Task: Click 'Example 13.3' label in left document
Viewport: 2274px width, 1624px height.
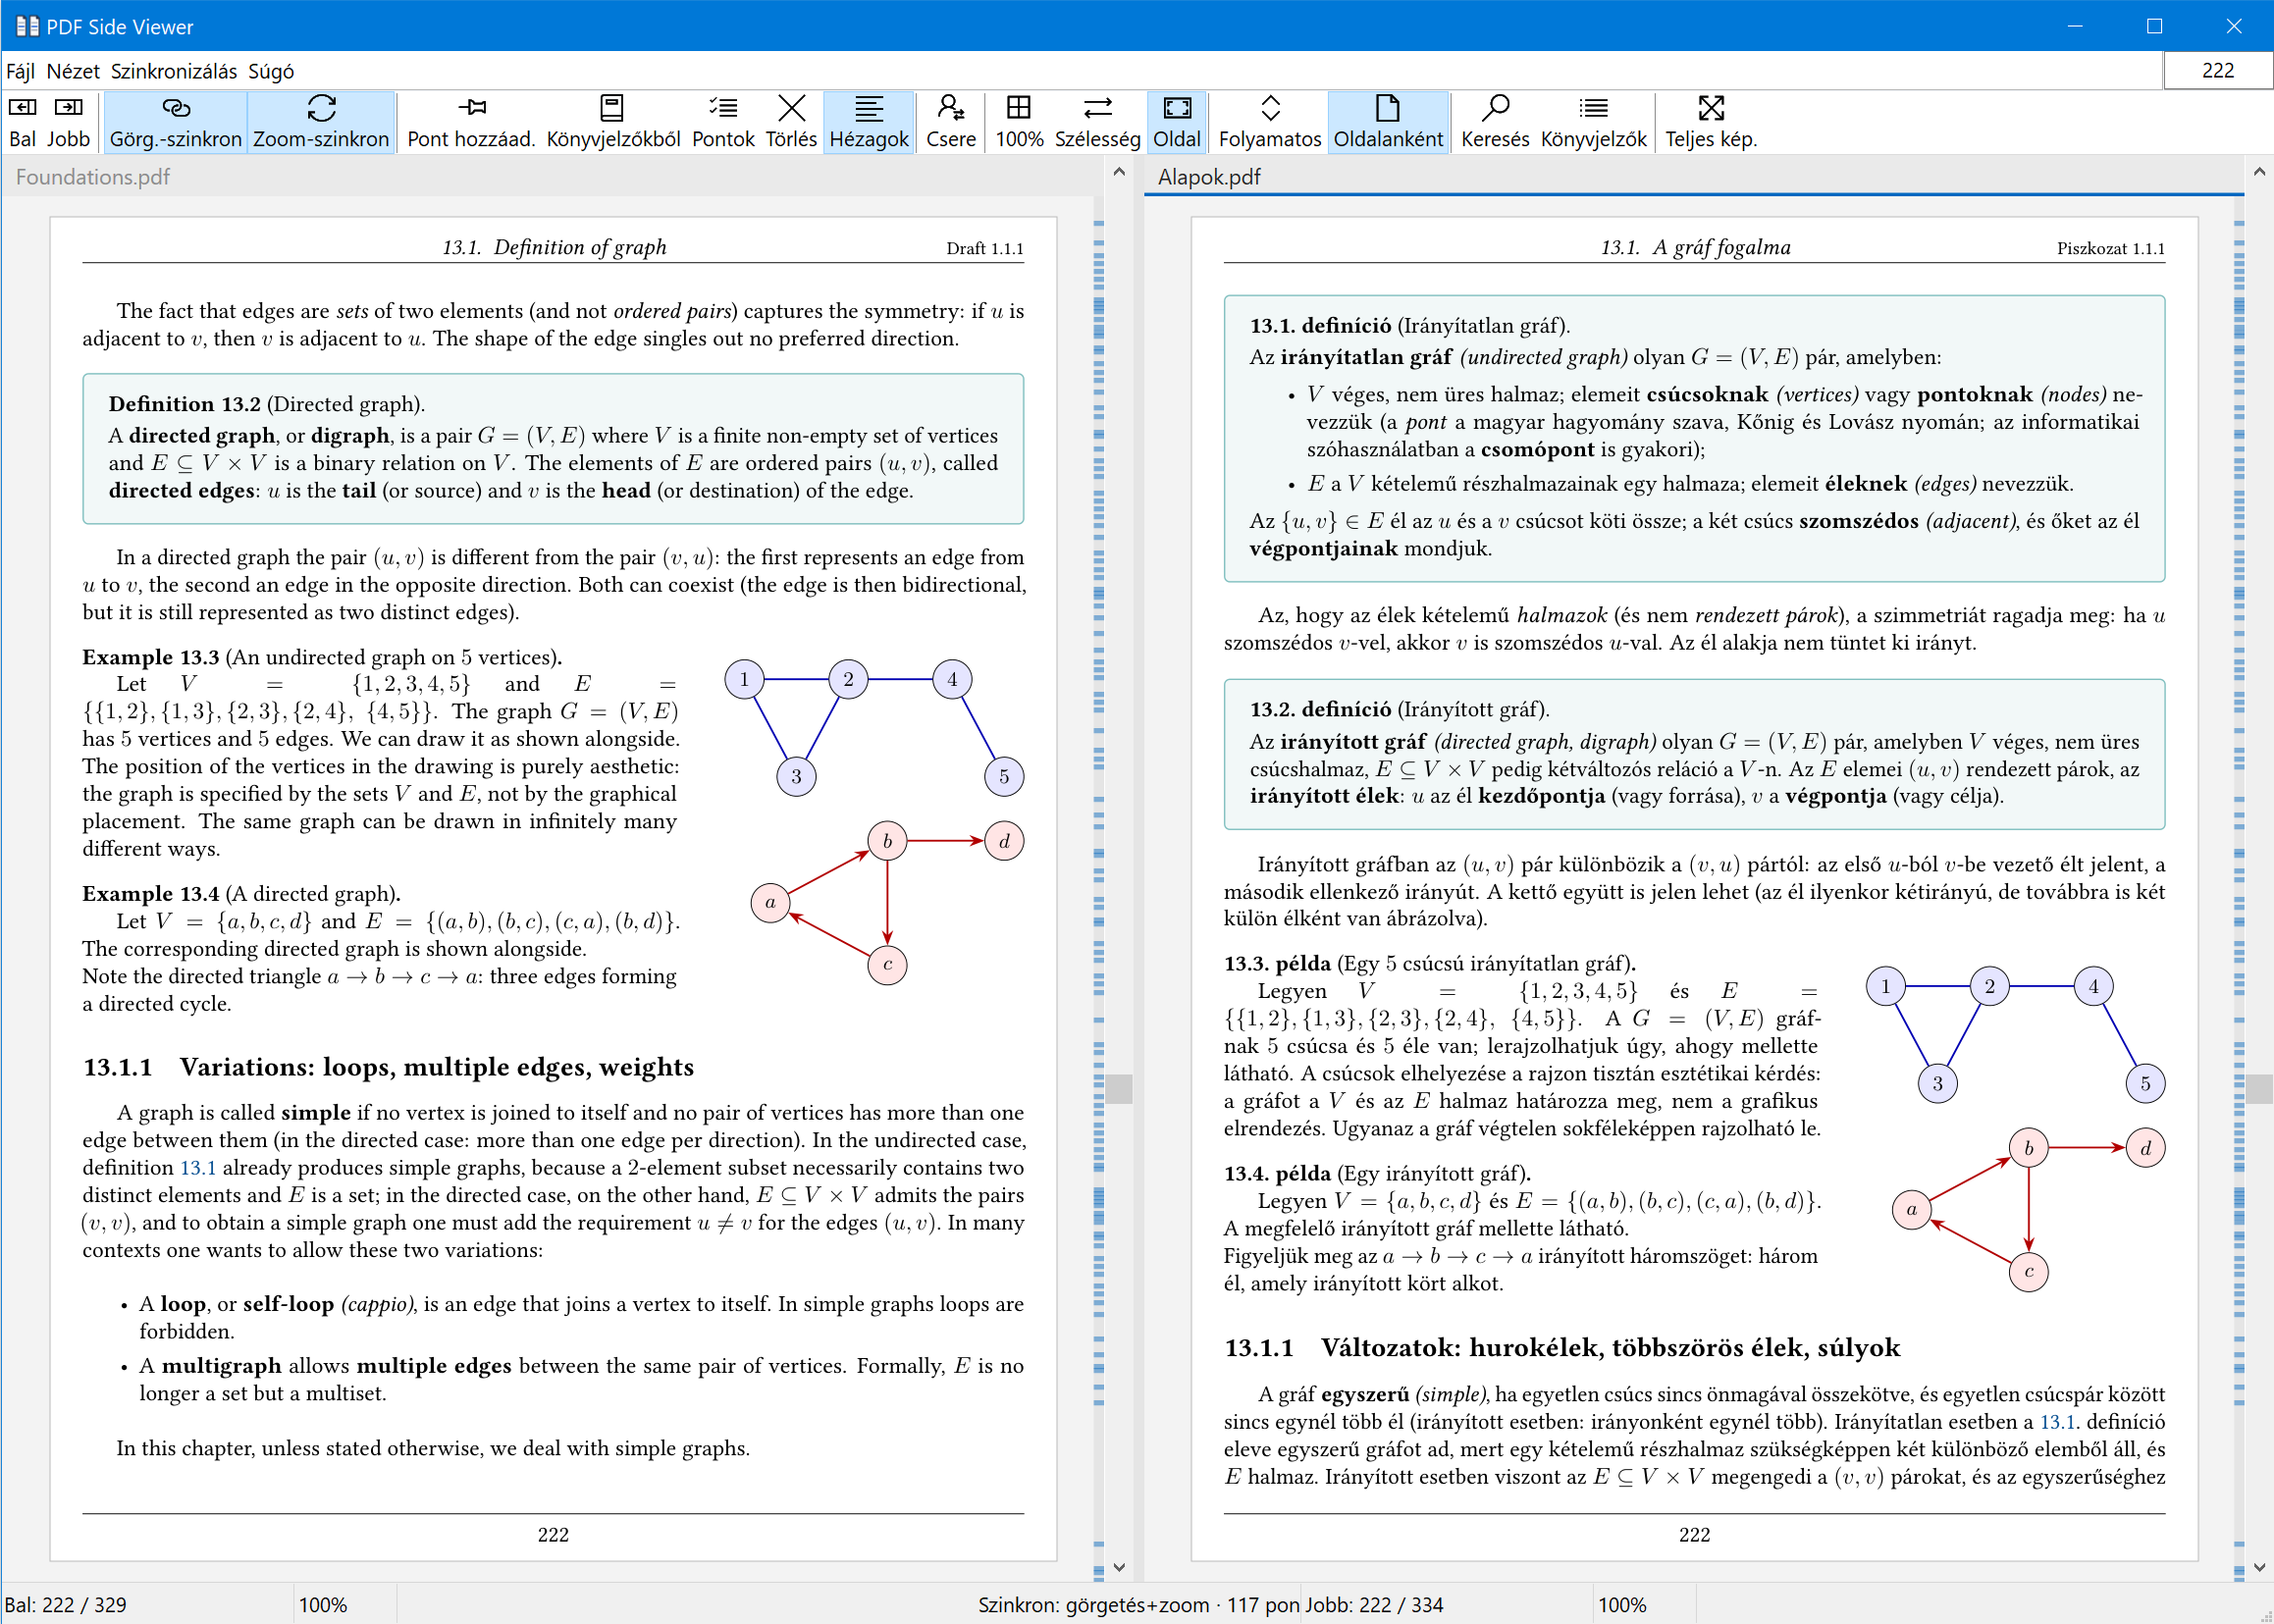Action: 151,657
